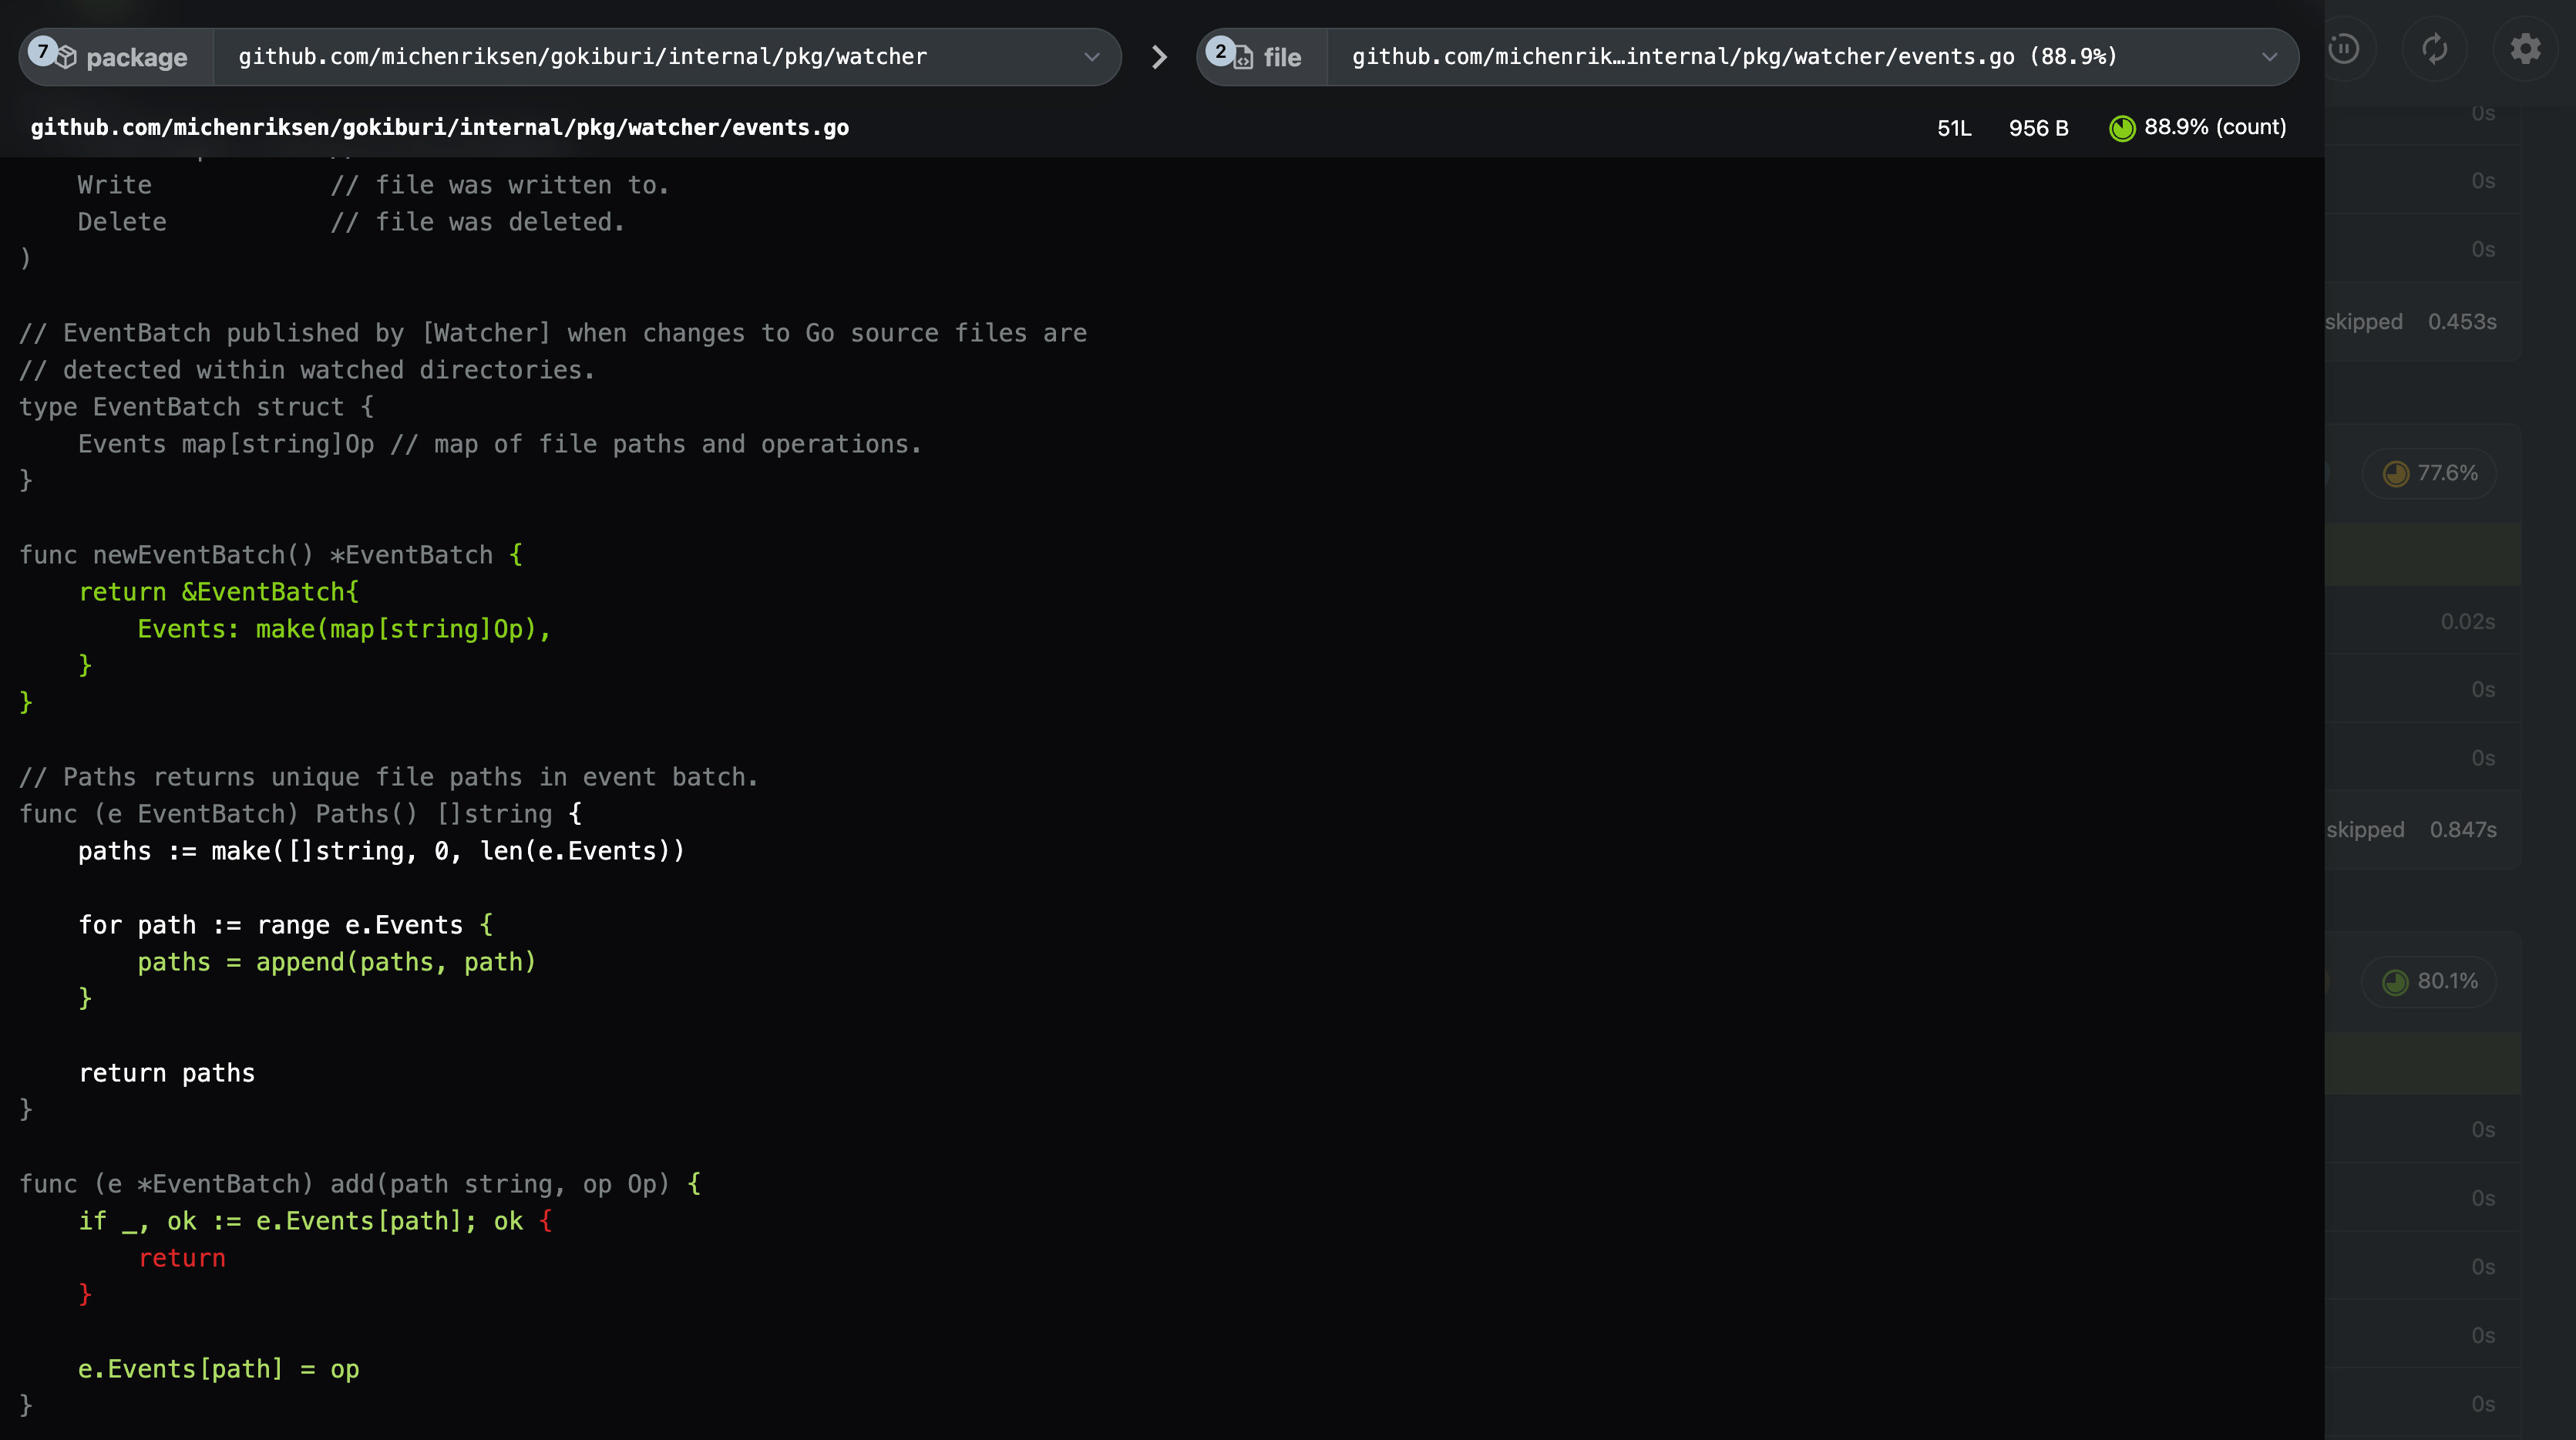
Task: Click the file document icon
Action: point(1243,58)
